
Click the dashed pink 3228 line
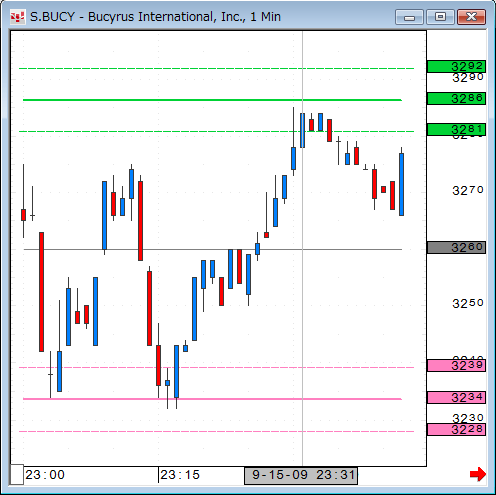coord(217,431)
